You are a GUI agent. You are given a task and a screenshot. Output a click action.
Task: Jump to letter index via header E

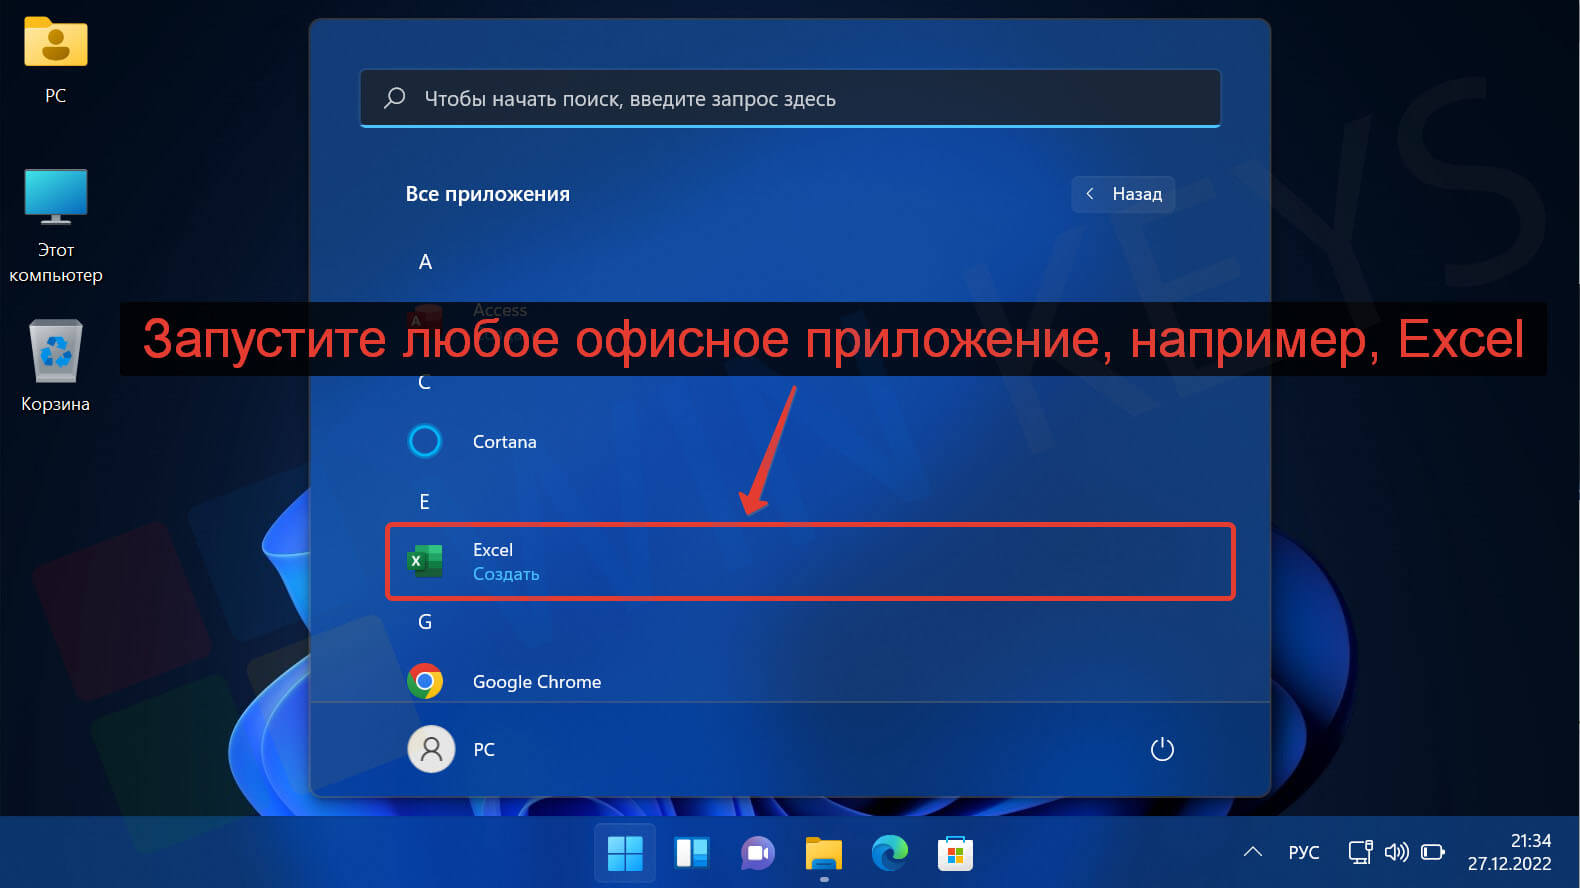425,502
